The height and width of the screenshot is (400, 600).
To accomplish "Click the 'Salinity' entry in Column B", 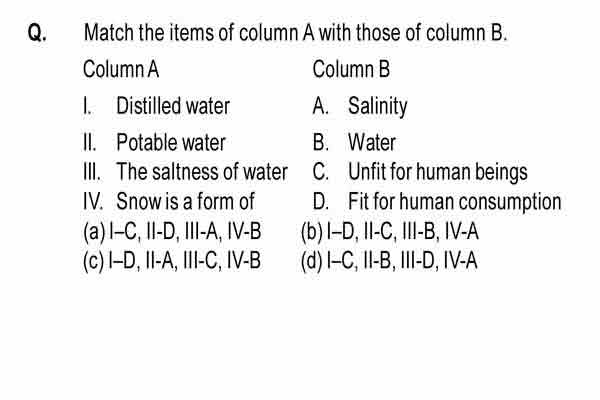I will tap(377, 106).
